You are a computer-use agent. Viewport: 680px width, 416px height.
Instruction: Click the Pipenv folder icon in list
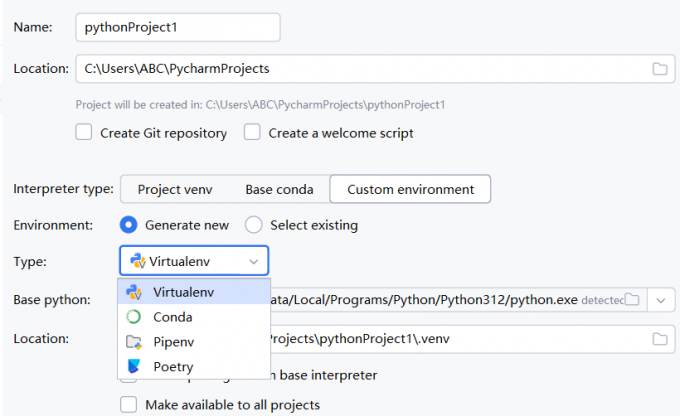pos(134,342)
